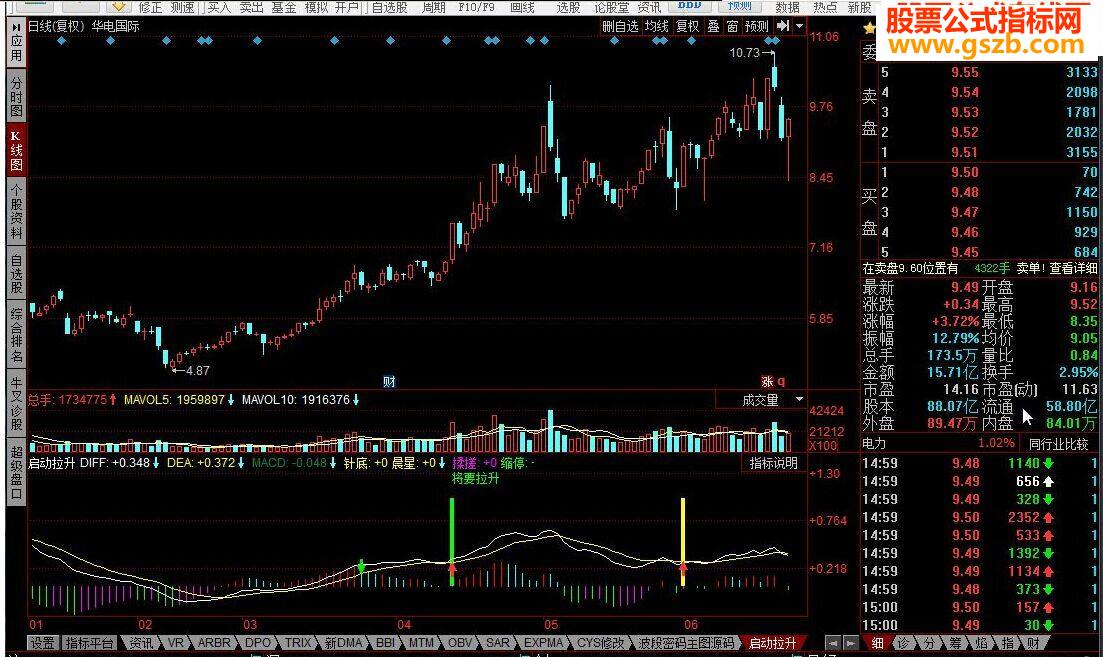Select TRIX indicator tab
The height and width of the screenshot is (657, 1103).
(298, 643)
